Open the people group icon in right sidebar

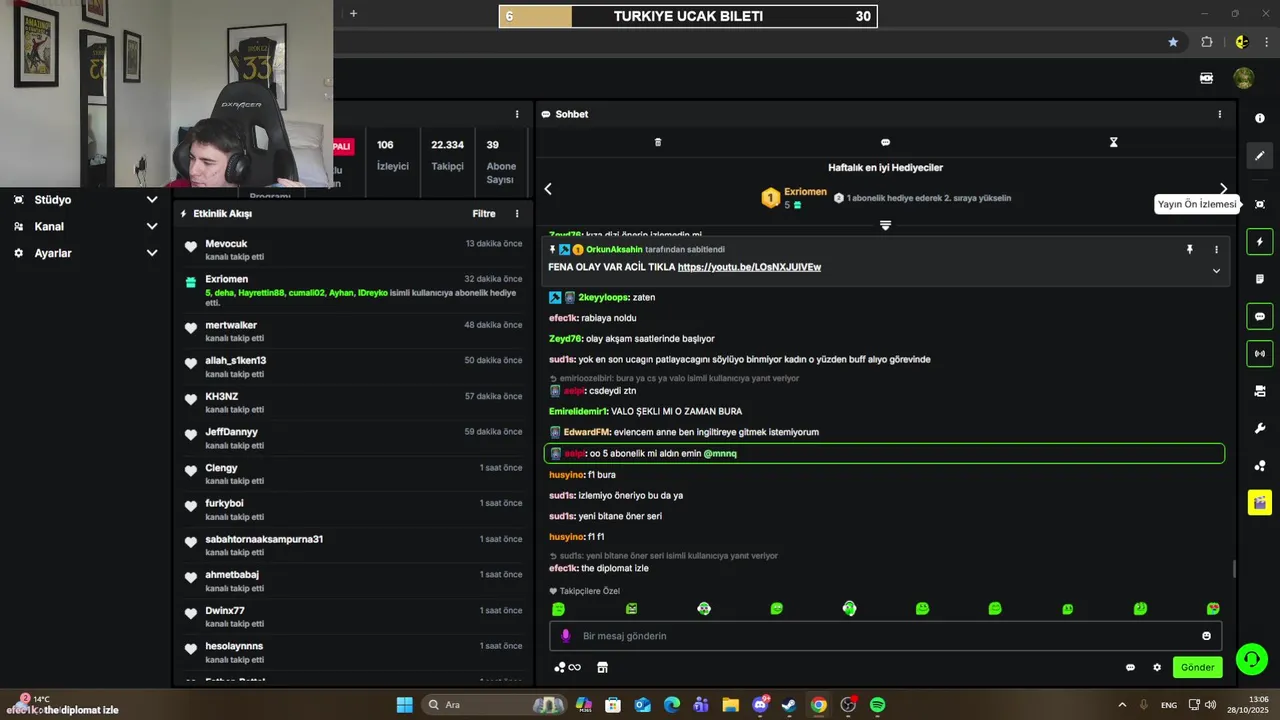tap(1259, 466)
